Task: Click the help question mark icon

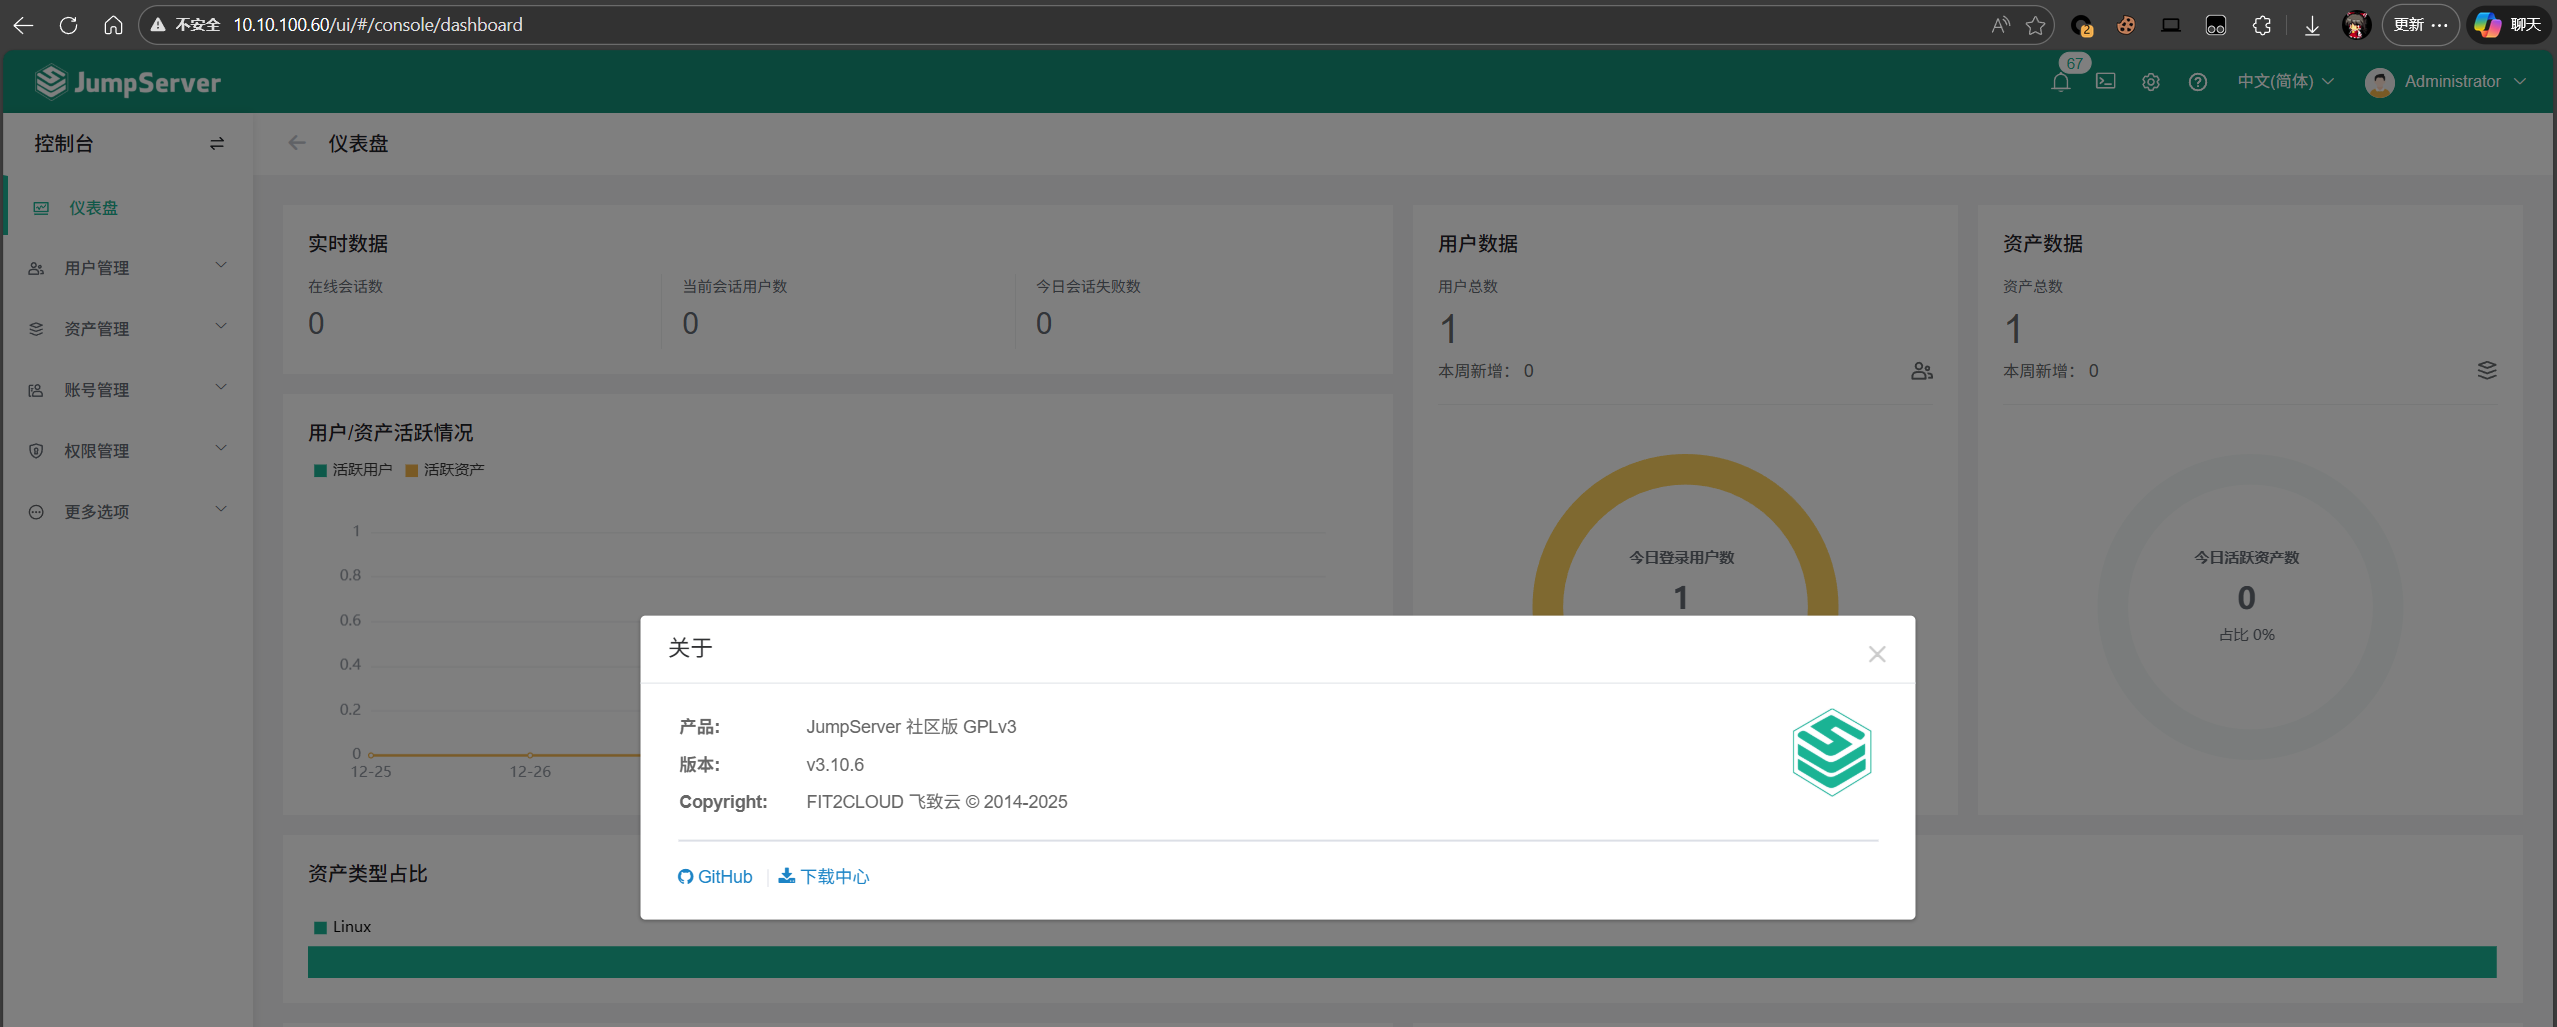Action: [2197, 82]
